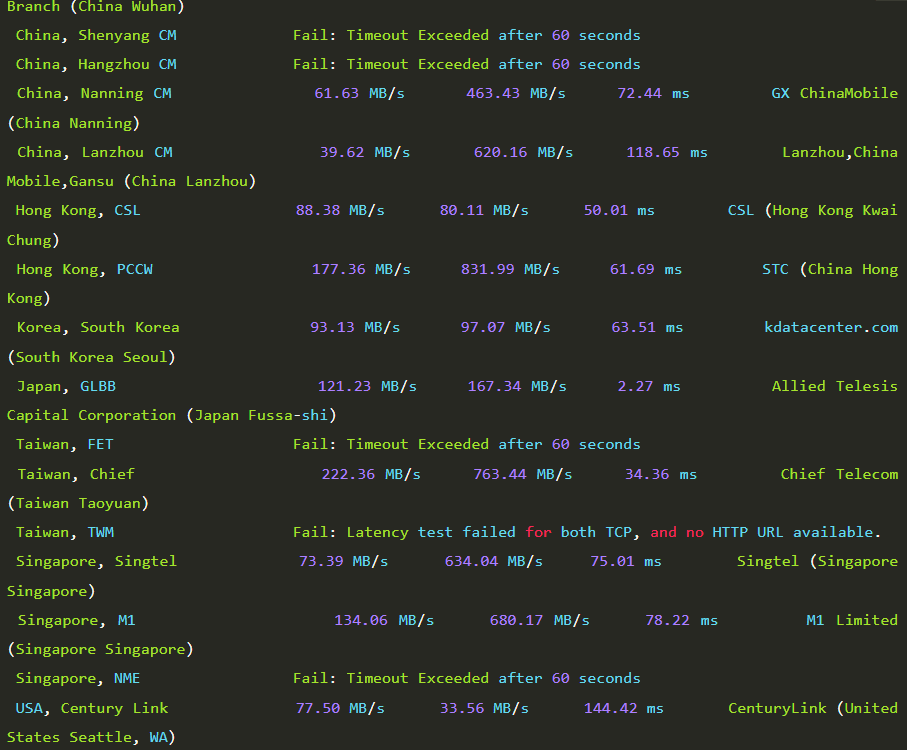Click the latency value "63.51 ms"
This screenshot has height=750, width=907.
coord(647,327)
